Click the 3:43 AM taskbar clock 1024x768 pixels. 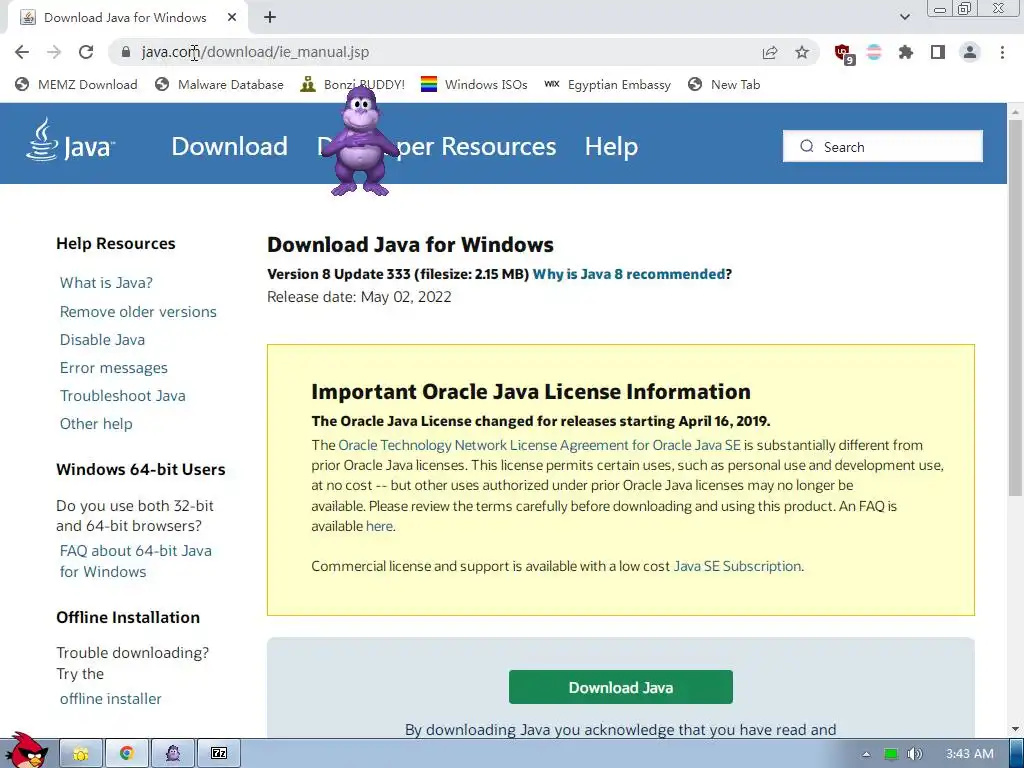point(970,754)
